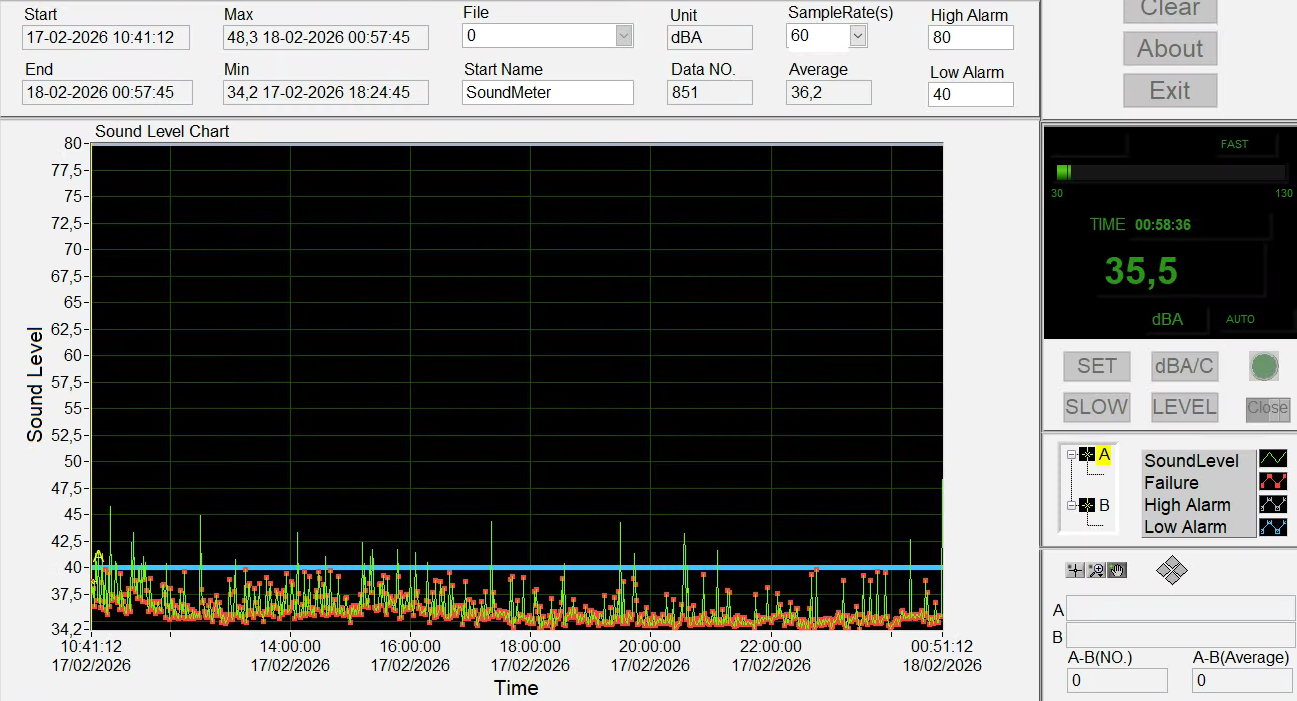Select the crosshair cursor tool
The height and width of the screenshot is (701, 1297).
tap(1075, 570)
